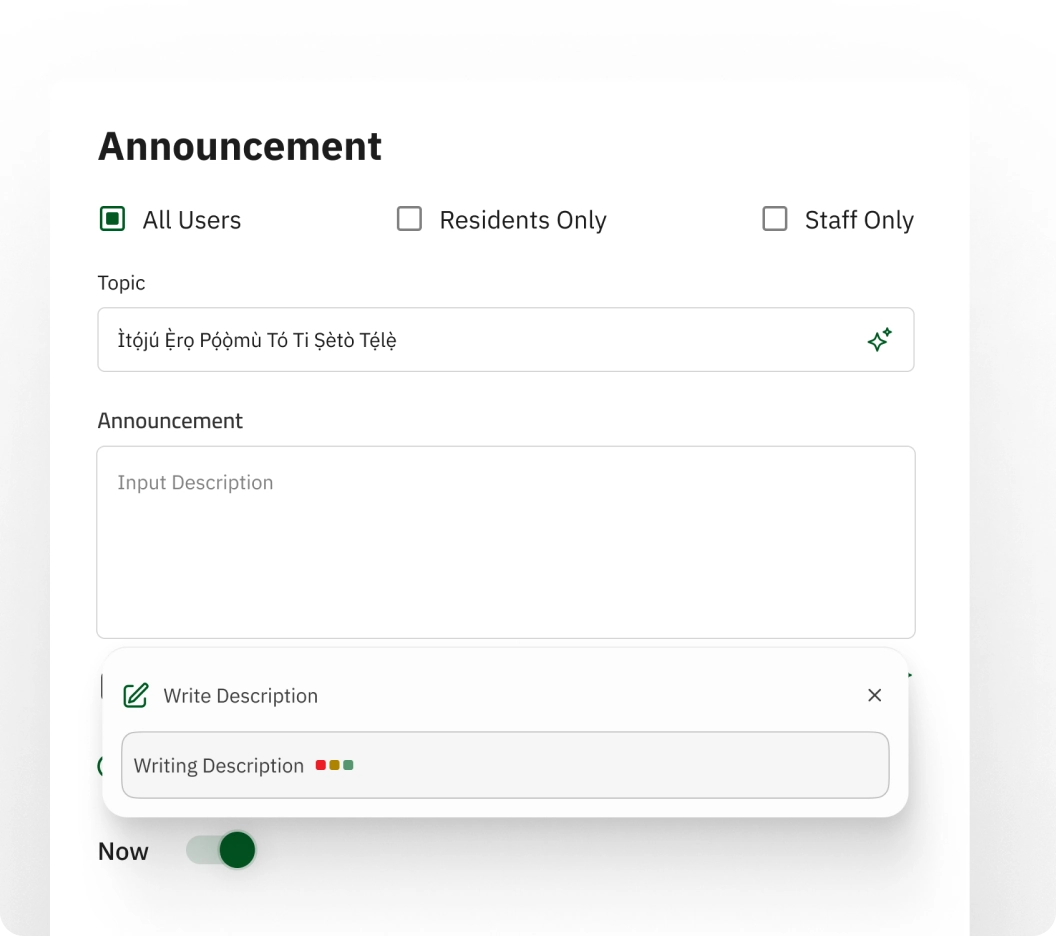The image size is (1056, 936).
Task: Click the green loading dot
Action: click(348, 765)
